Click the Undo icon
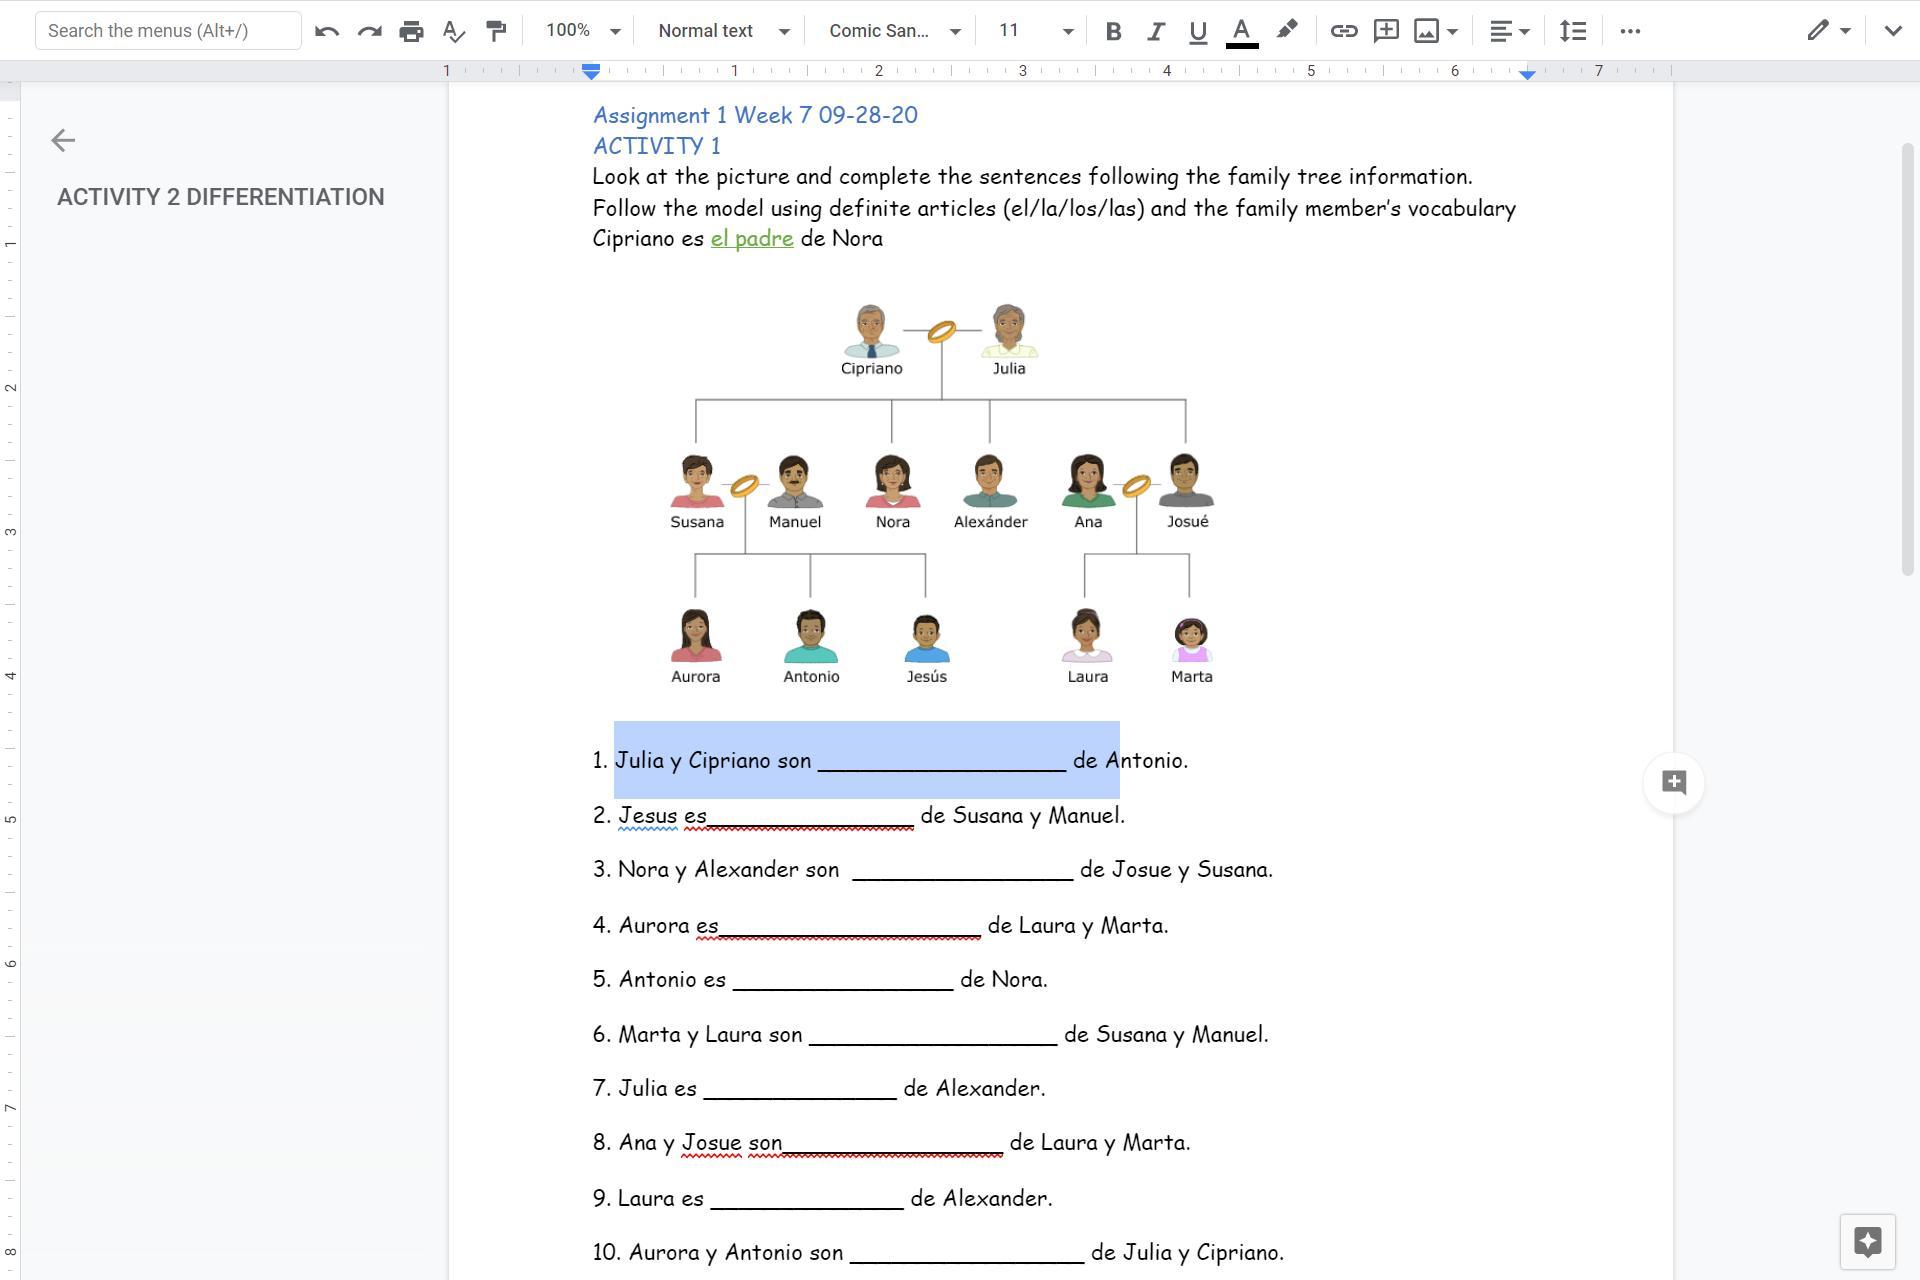This screenshot has width=1920, height=1280. click(x=326, y=31)
